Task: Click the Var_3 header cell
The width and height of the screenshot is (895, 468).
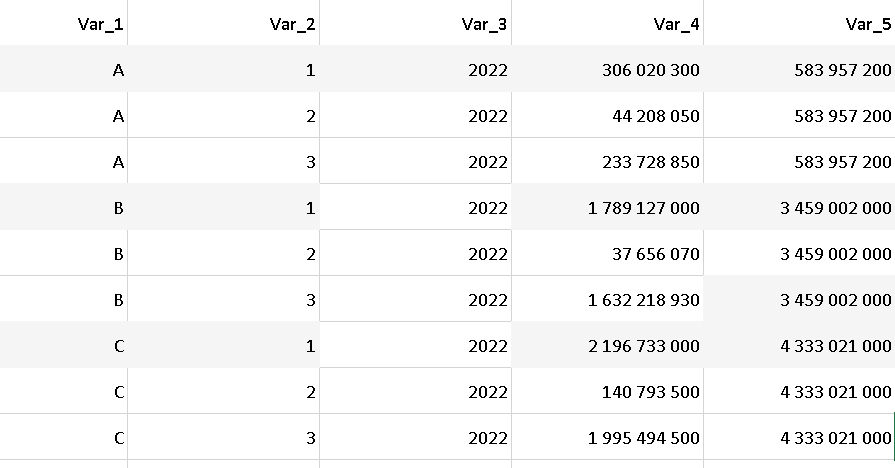Action: click(x=484, y=24)
